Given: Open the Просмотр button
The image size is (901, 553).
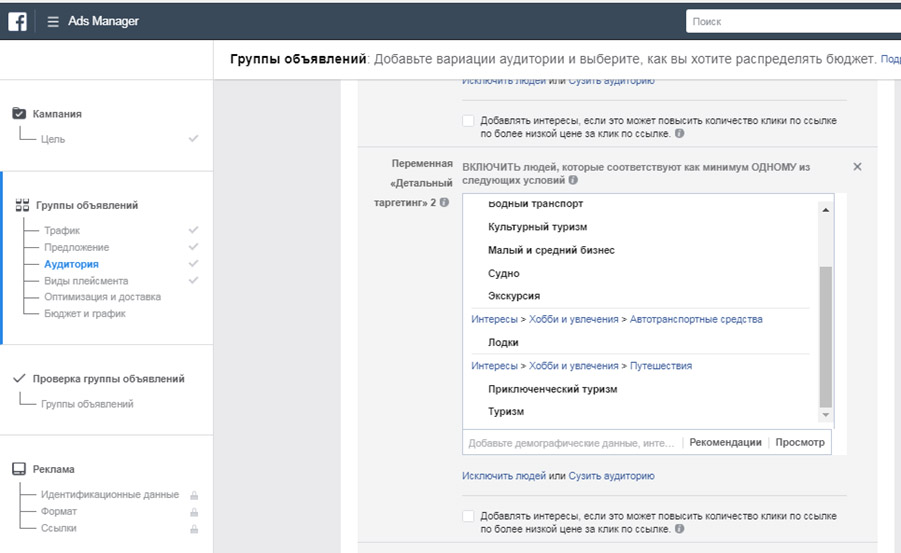Looking at the screenshot, I should tap(800, 442).
